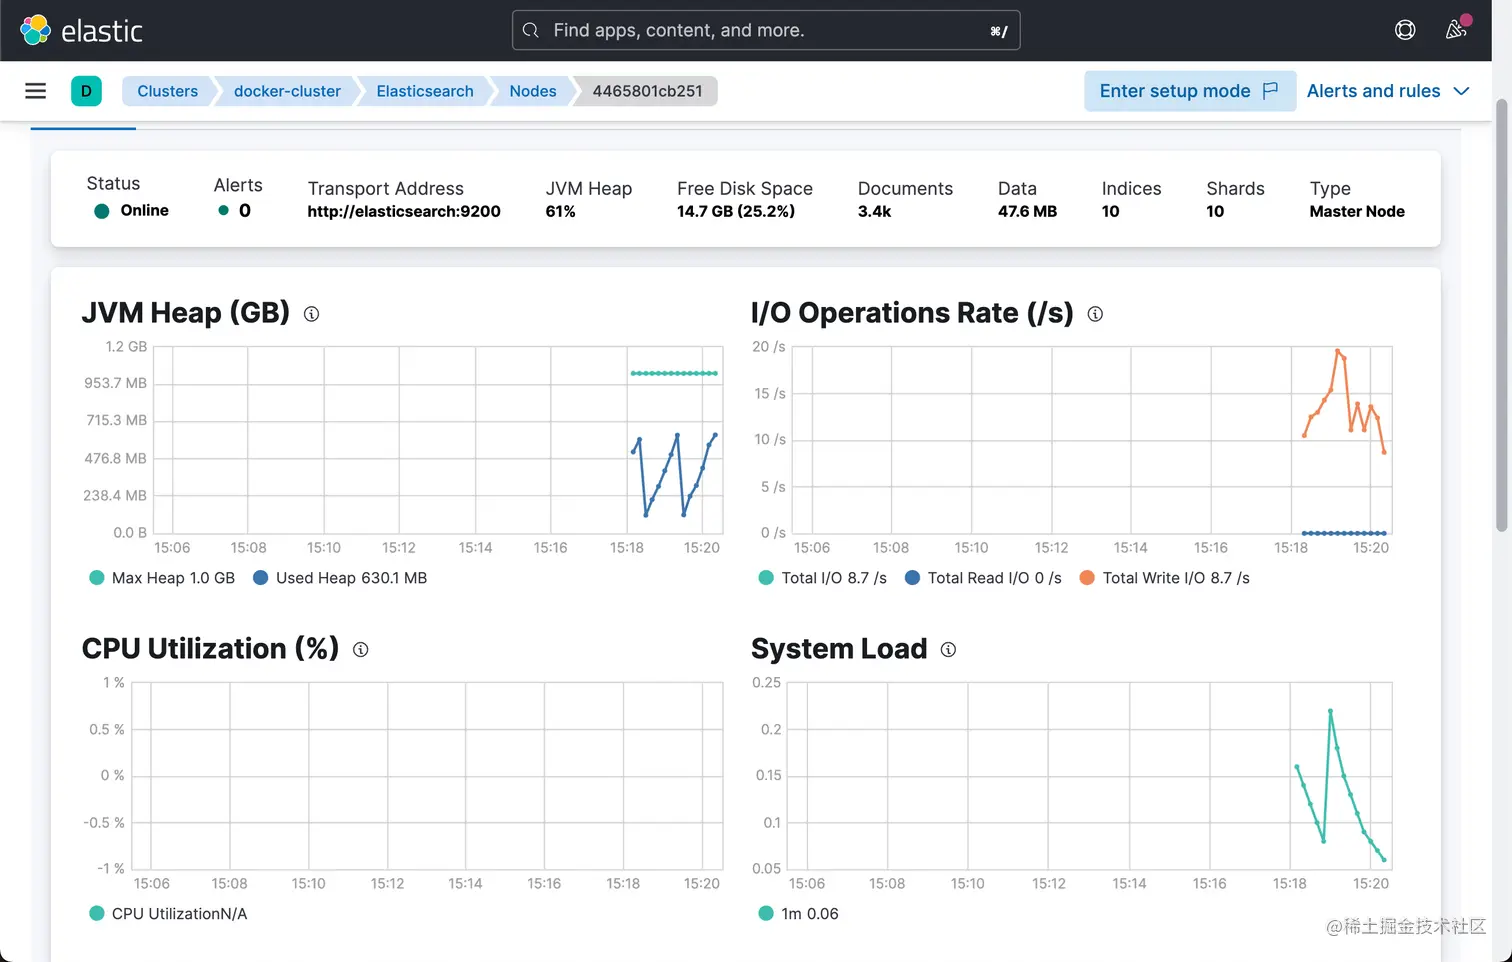Toggle the Used Heap legend series
Viewport: 1512px width, 962px height.
[340, 578]
